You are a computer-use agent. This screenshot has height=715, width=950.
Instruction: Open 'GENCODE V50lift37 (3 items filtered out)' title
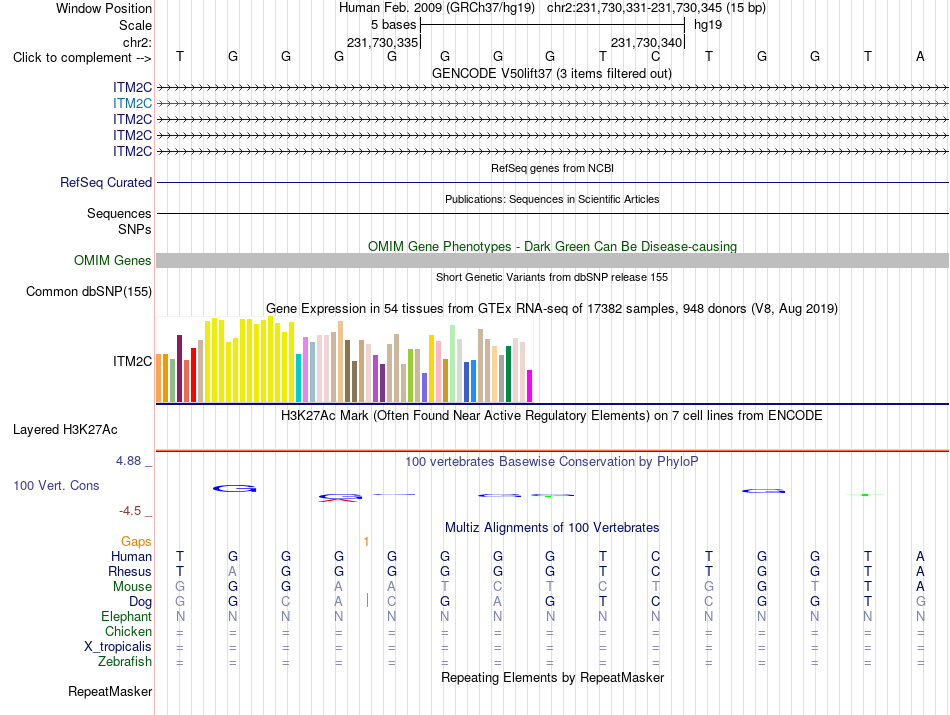tap(552, 73)
